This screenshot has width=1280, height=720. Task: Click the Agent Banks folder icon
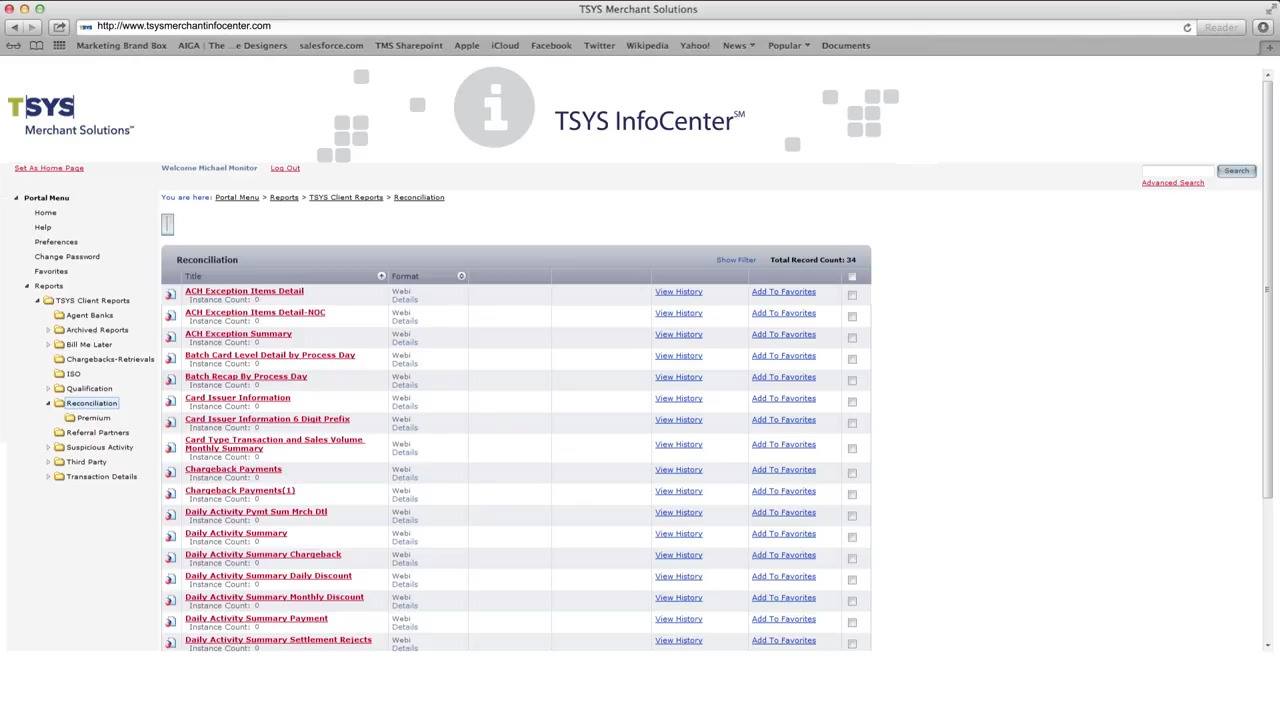pos(59,315)
